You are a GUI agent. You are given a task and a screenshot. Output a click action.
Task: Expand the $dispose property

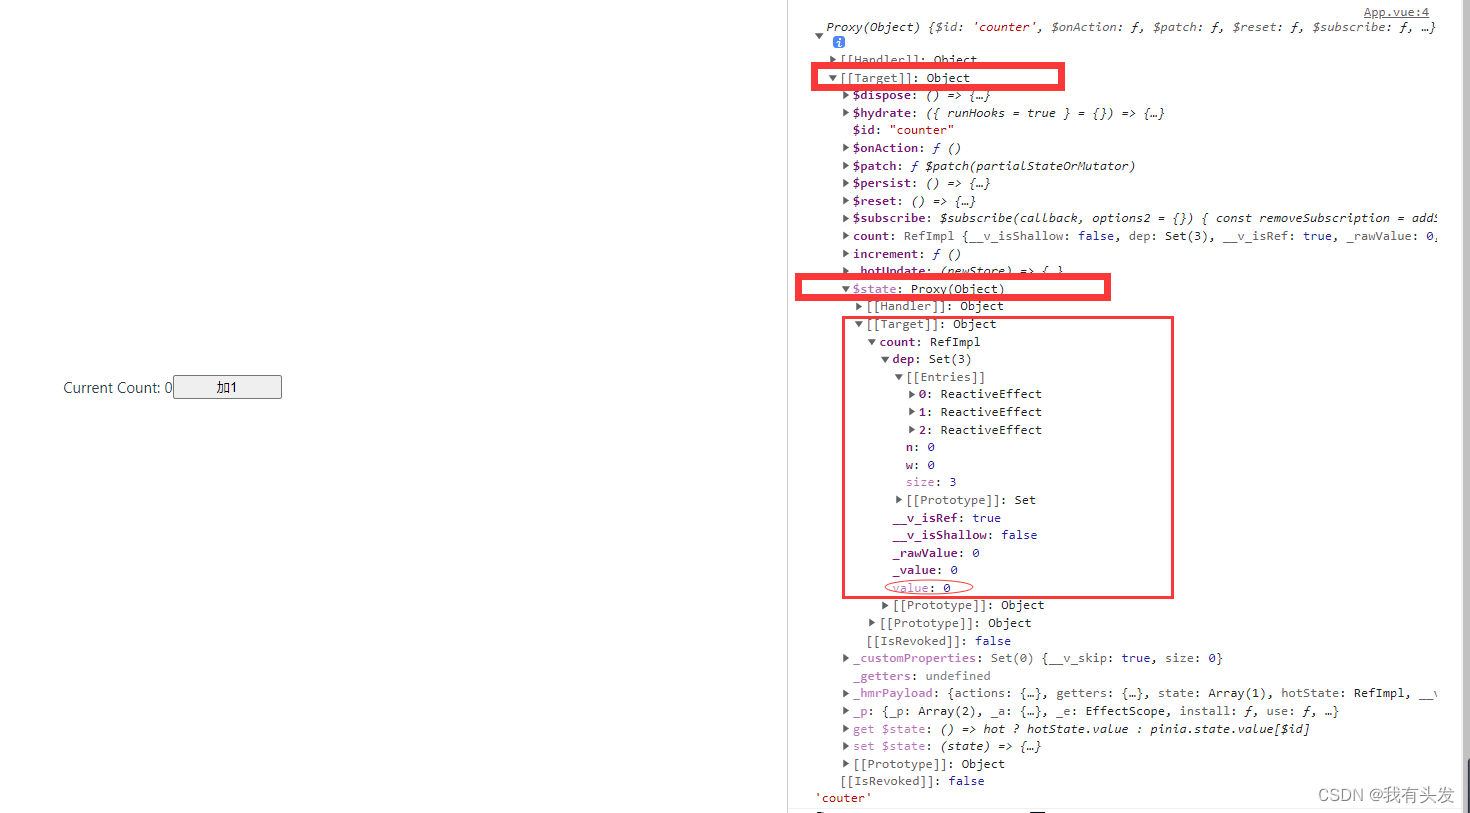tap(846, 95)
